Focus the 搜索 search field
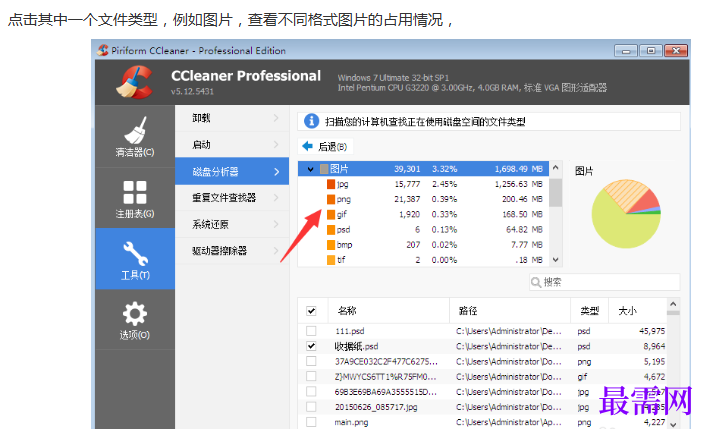Image resolution: width=711 pixels, height=432 pixels. [604, 282]
